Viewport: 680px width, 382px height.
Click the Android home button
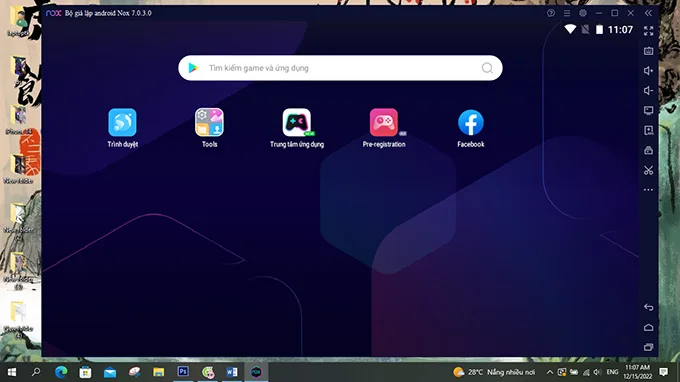(x=648, y=327)
